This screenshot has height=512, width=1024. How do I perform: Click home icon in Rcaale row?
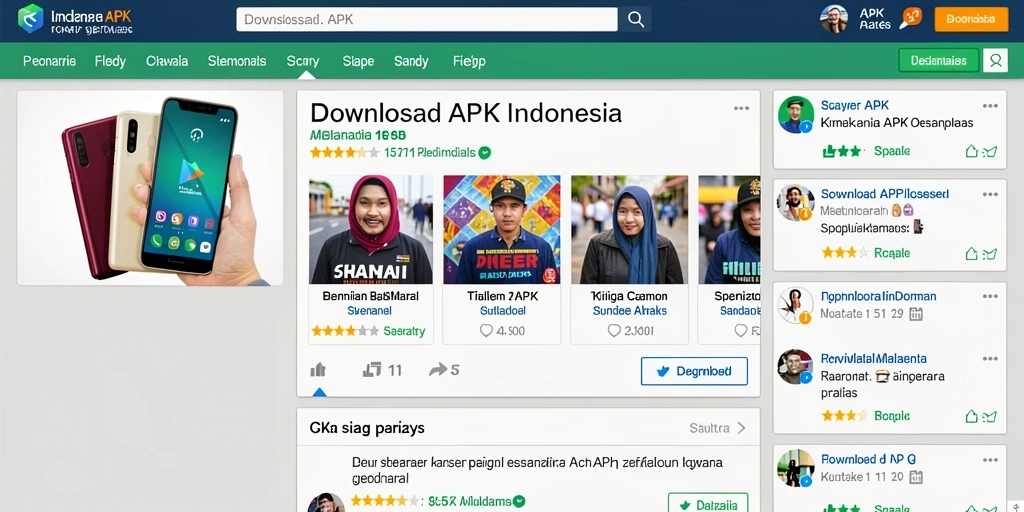[x=972, y=253]
